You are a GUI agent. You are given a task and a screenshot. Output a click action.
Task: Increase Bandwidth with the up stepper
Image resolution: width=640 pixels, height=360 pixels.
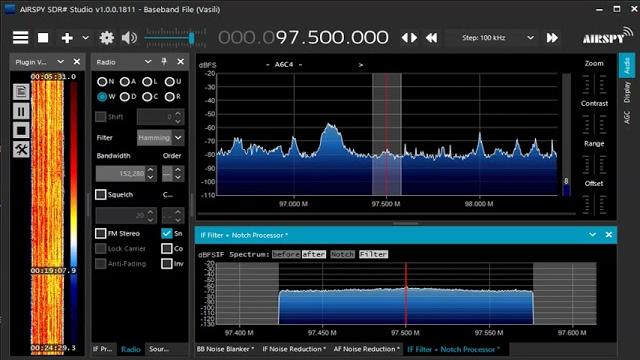point(151,170)
